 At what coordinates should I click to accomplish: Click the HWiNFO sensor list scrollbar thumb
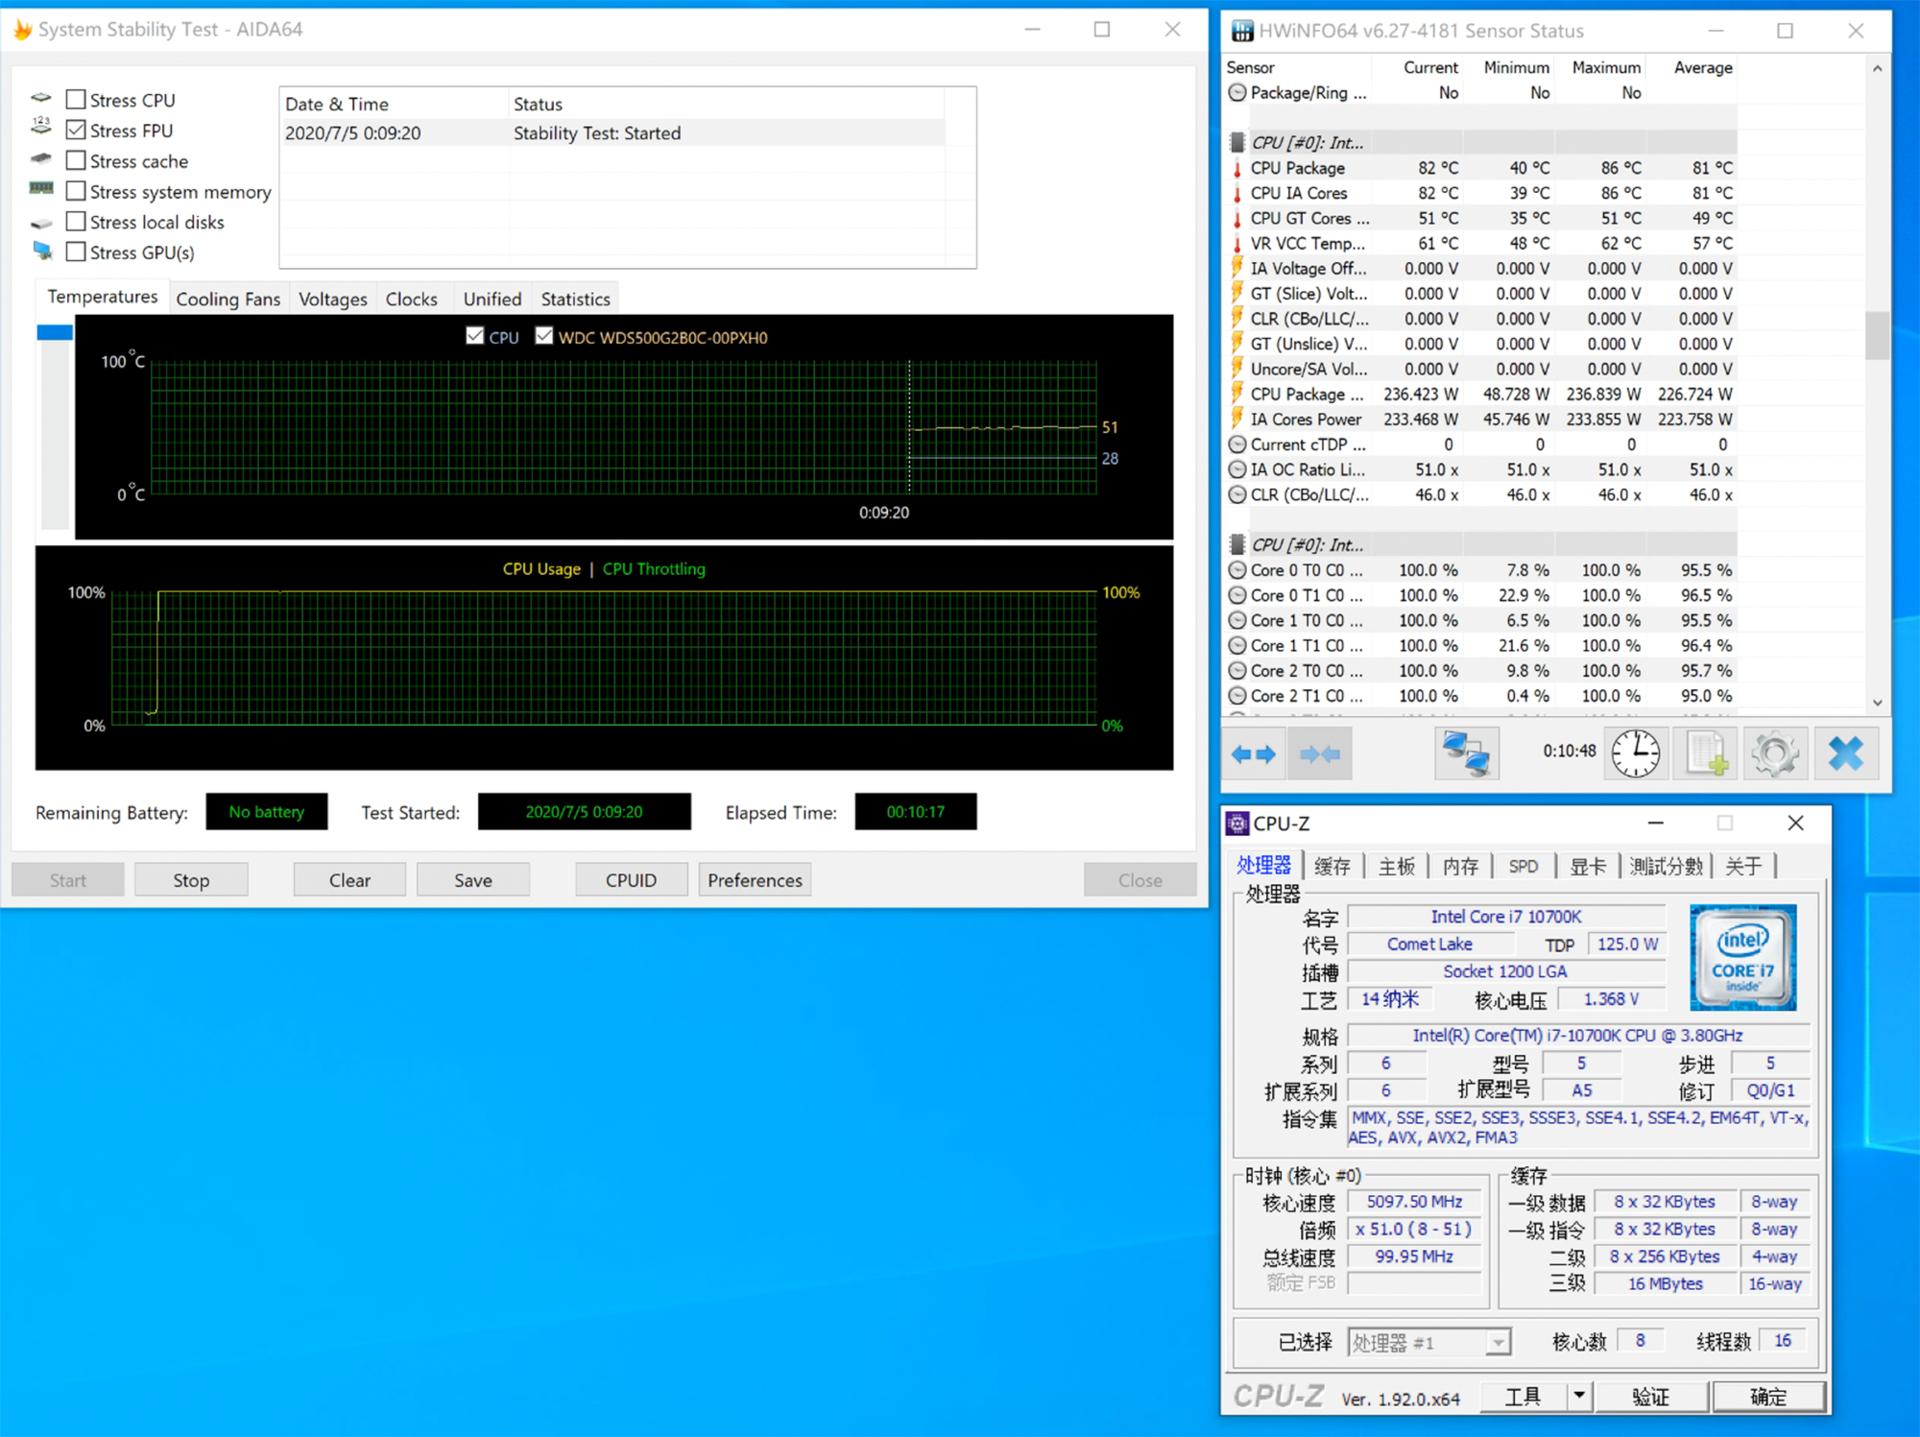1877,335
